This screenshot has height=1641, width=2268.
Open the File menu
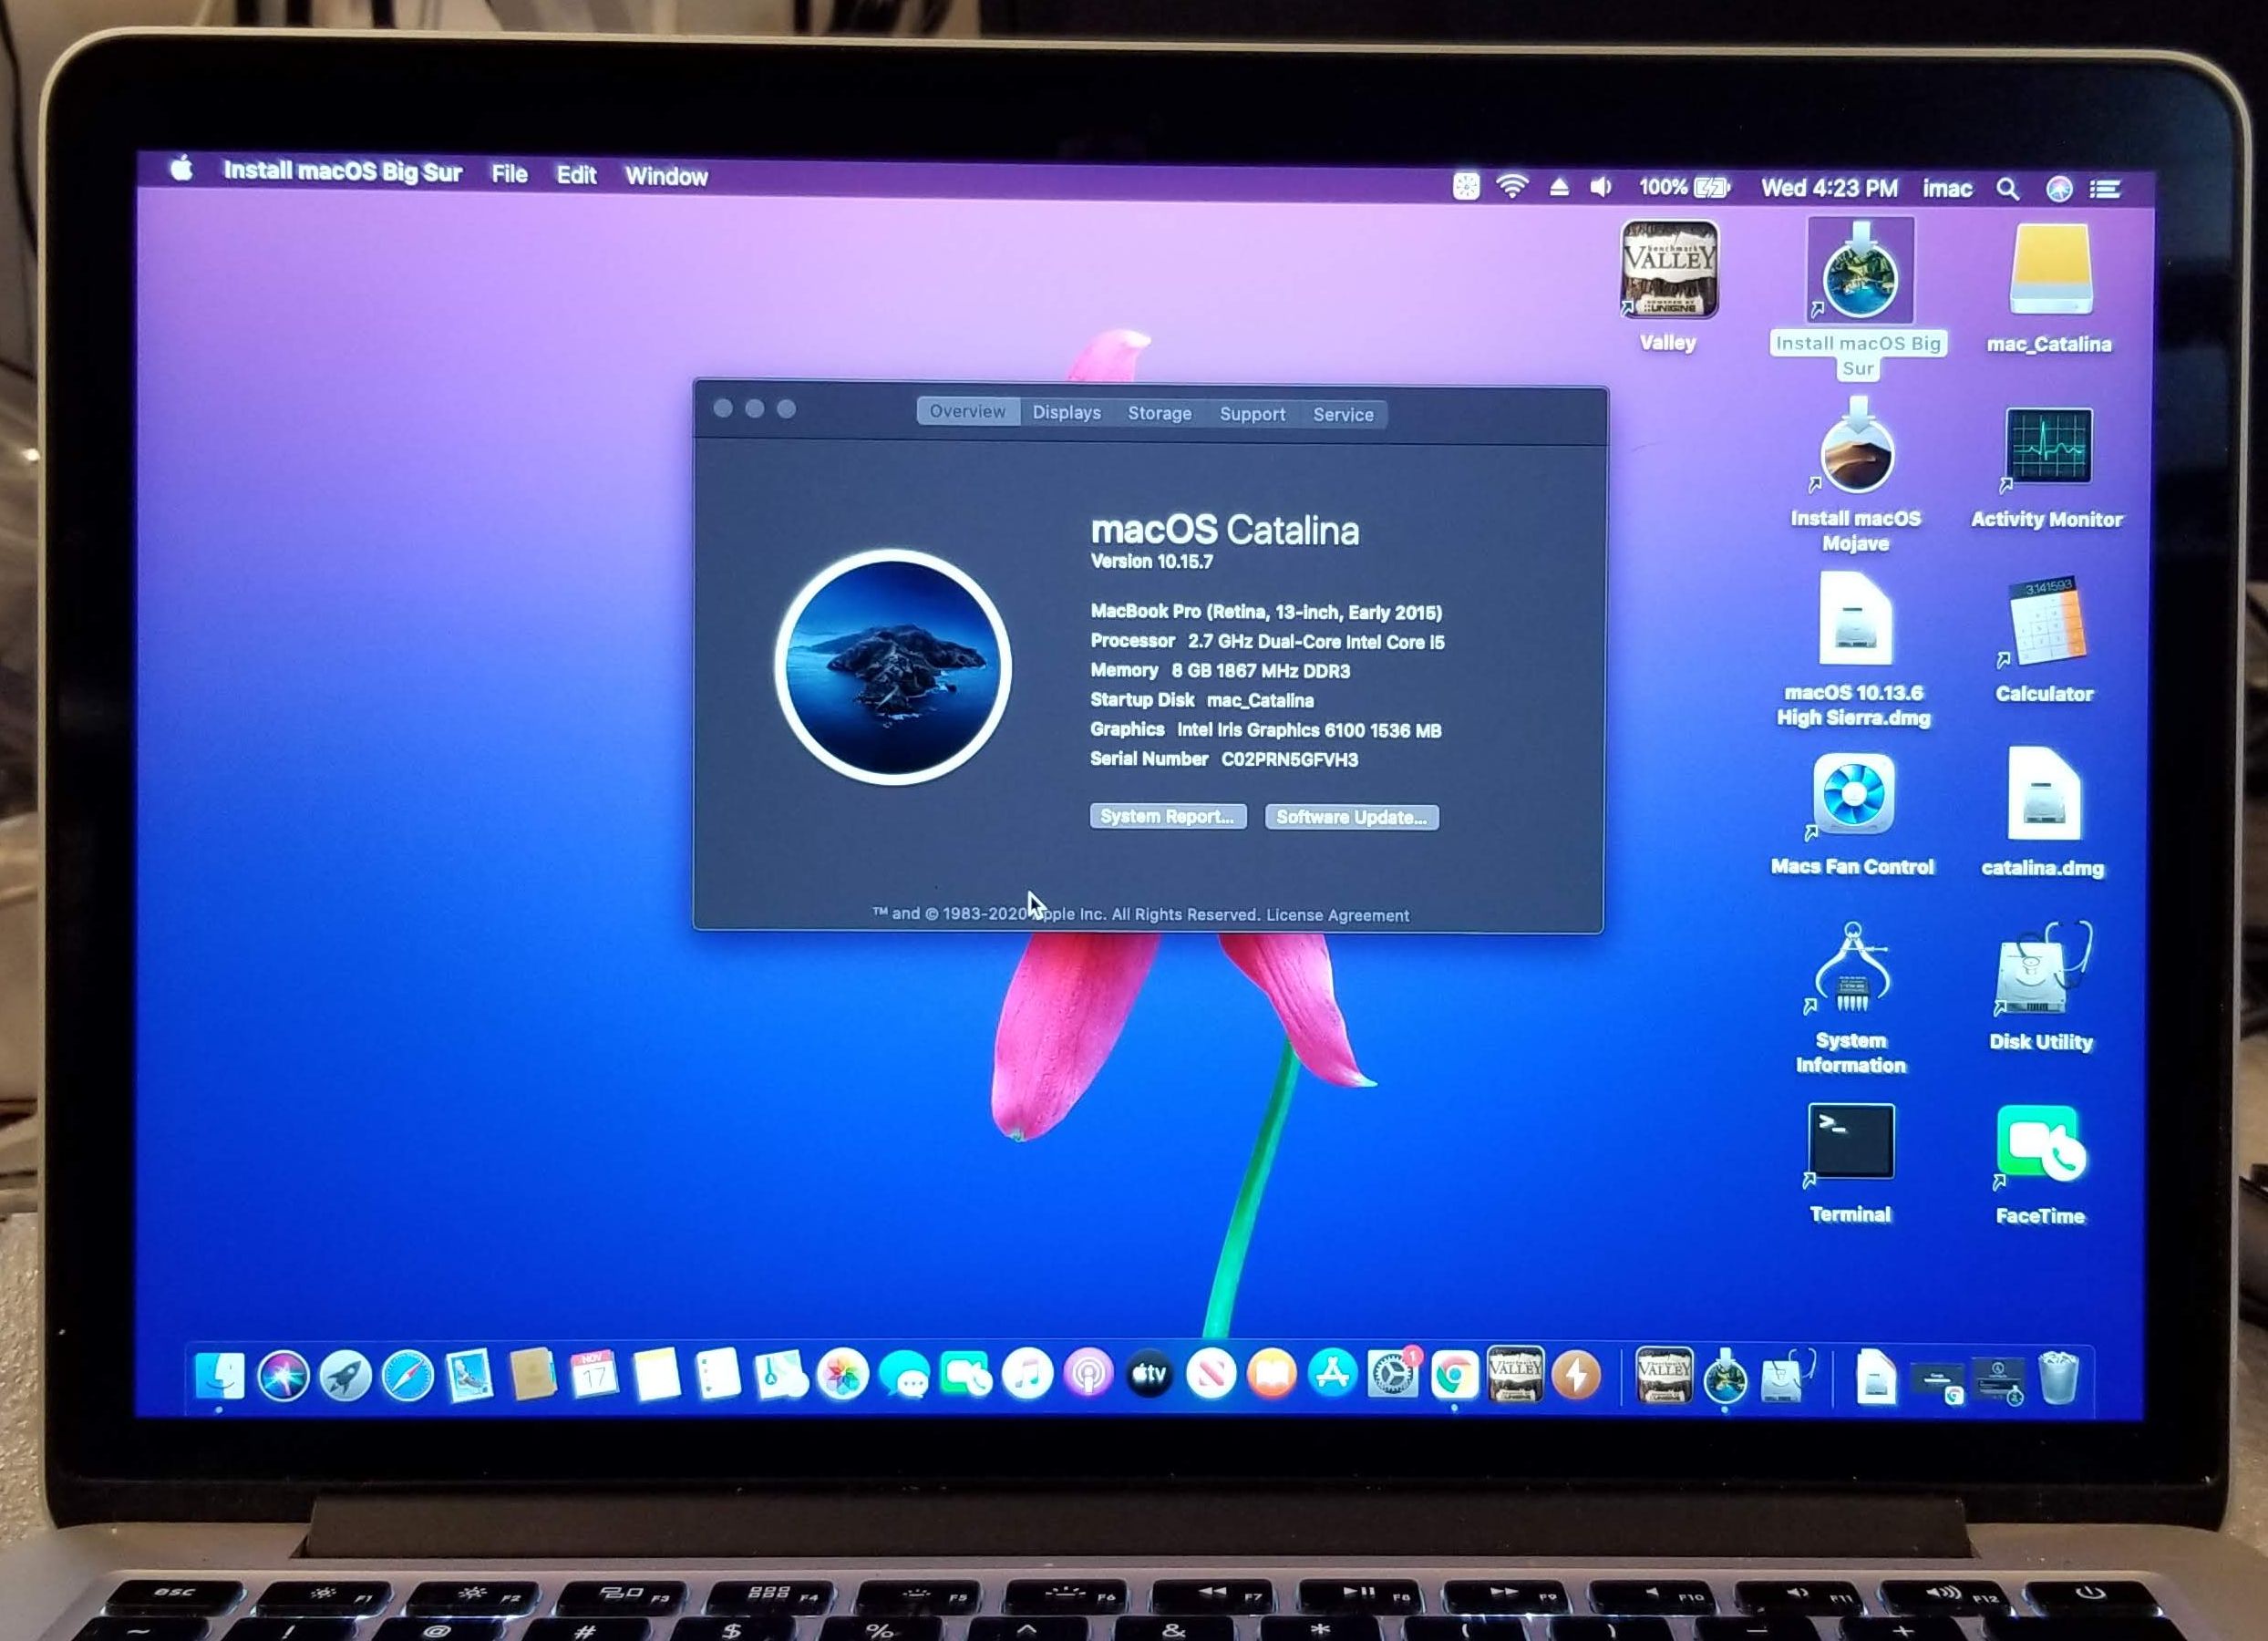[x=509, y=174]
